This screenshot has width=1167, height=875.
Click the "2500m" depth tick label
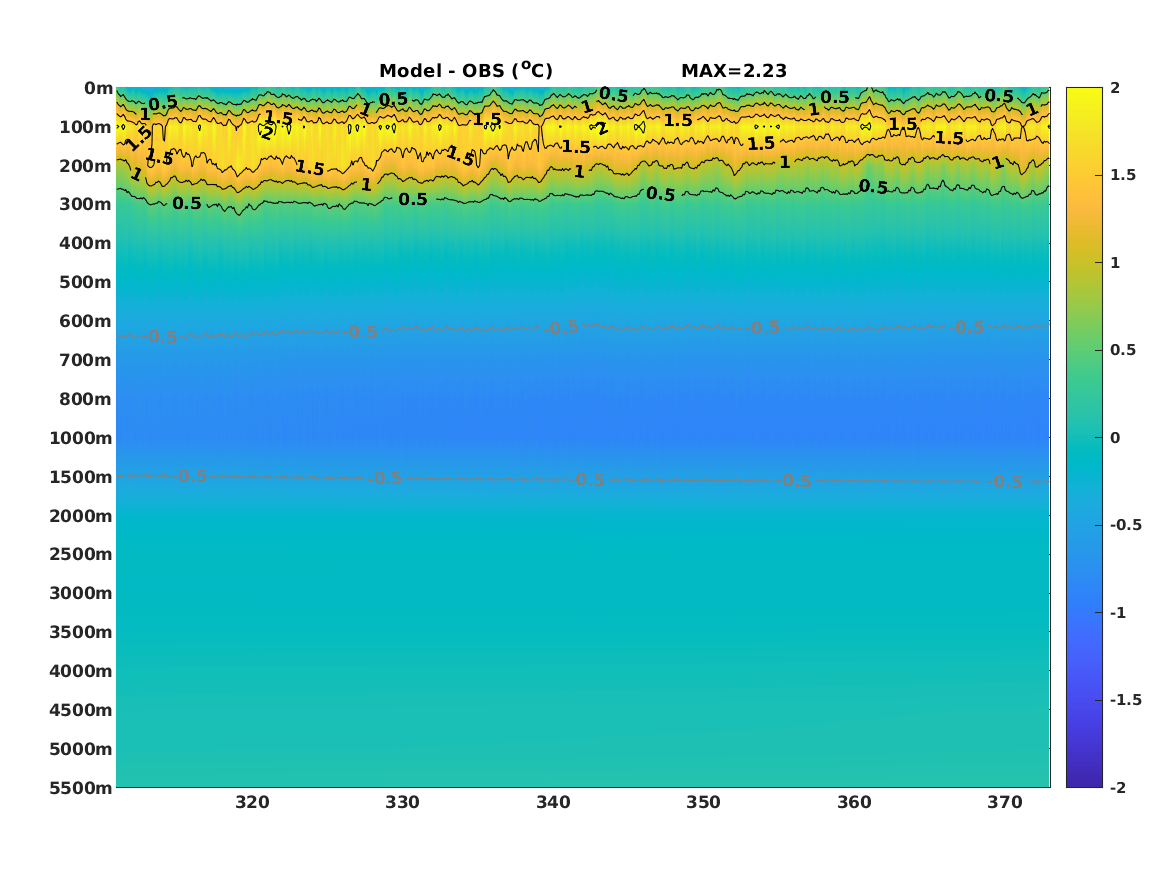tap(80, 554)
